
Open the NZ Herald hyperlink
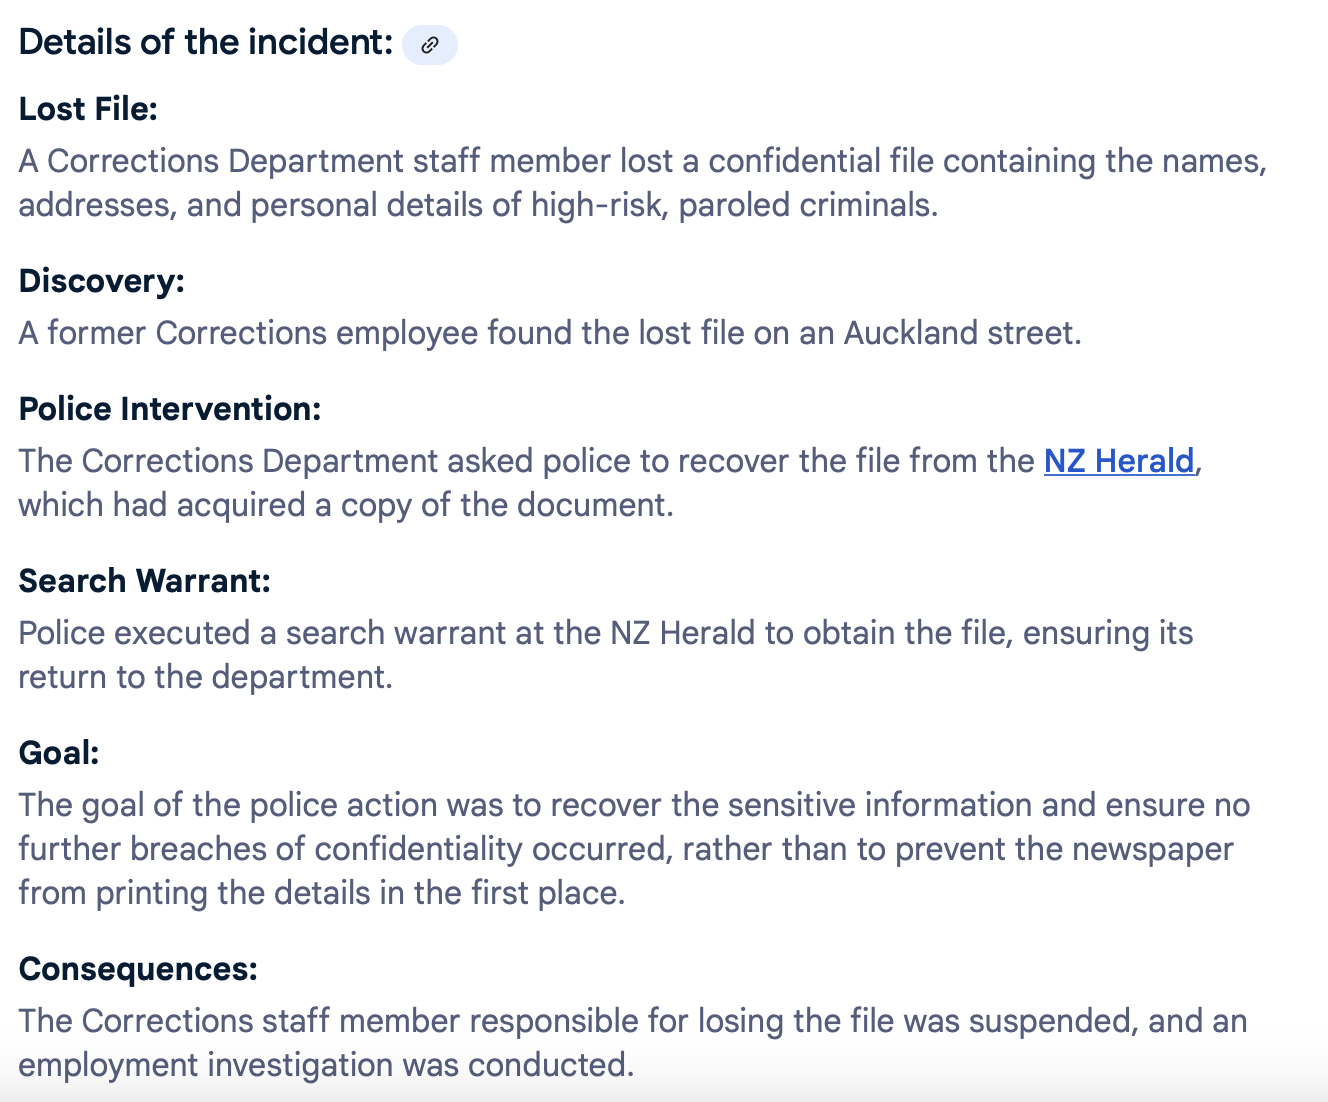click(1119, 461)
